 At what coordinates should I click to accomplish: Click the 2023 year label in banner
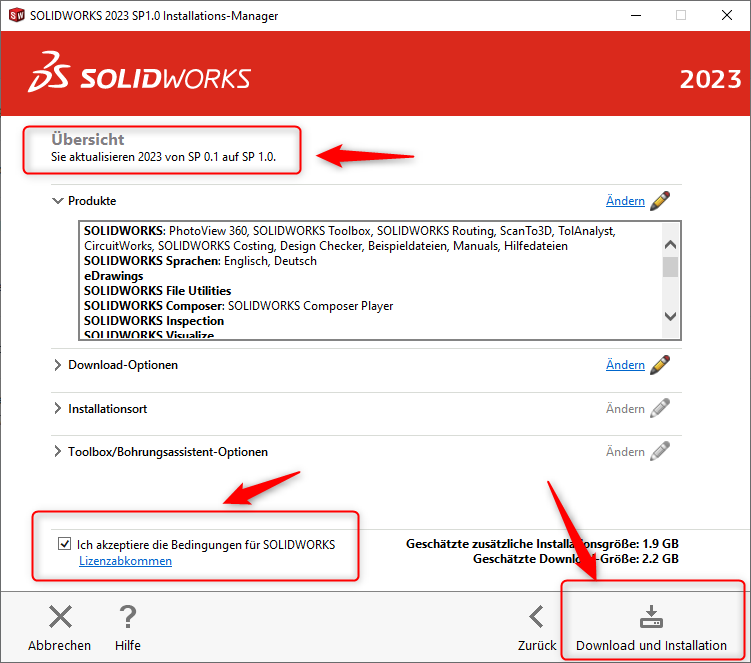710,80
